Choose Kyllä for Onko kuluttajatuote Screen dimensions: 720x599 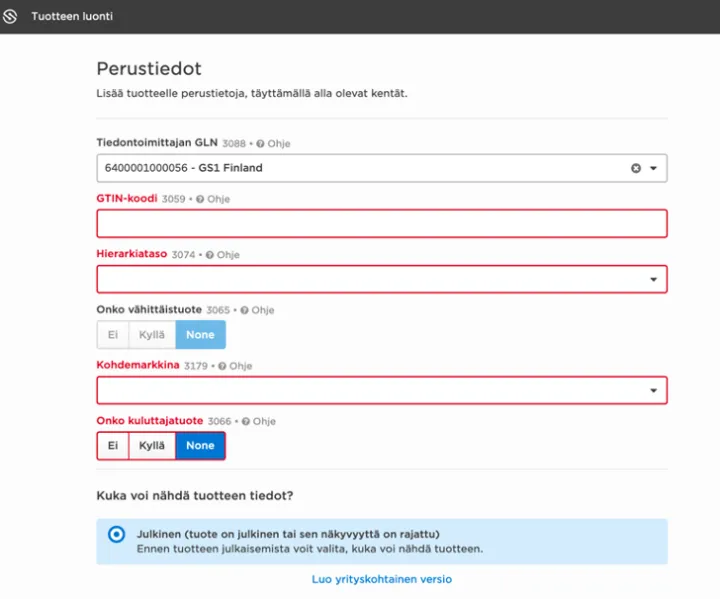(152, 446)
